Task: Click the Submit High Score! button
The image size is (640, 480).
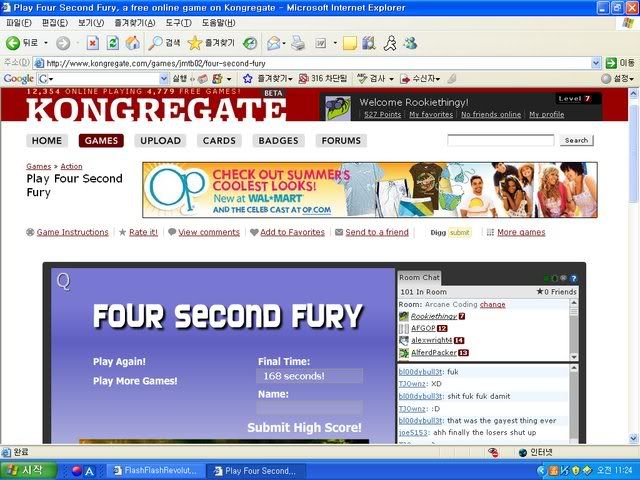Action: (x=304, y=428)
